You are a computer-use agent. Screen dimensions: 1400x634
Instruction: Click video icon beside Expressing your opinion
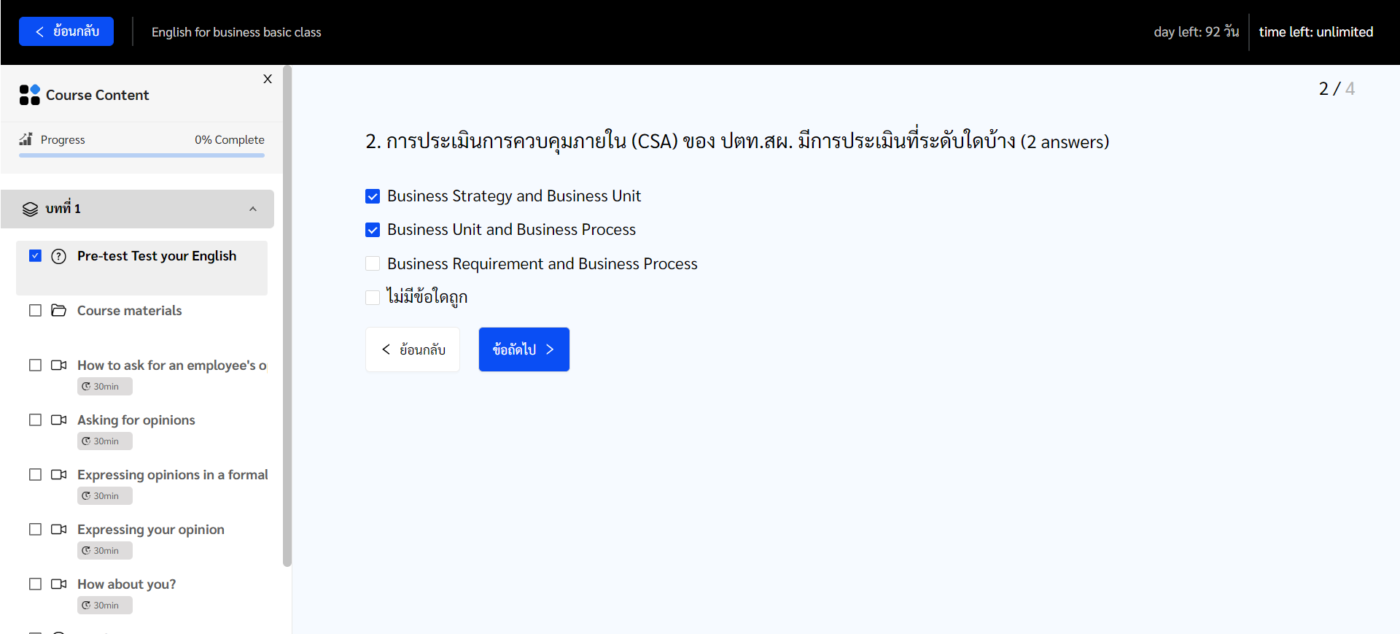59,530
